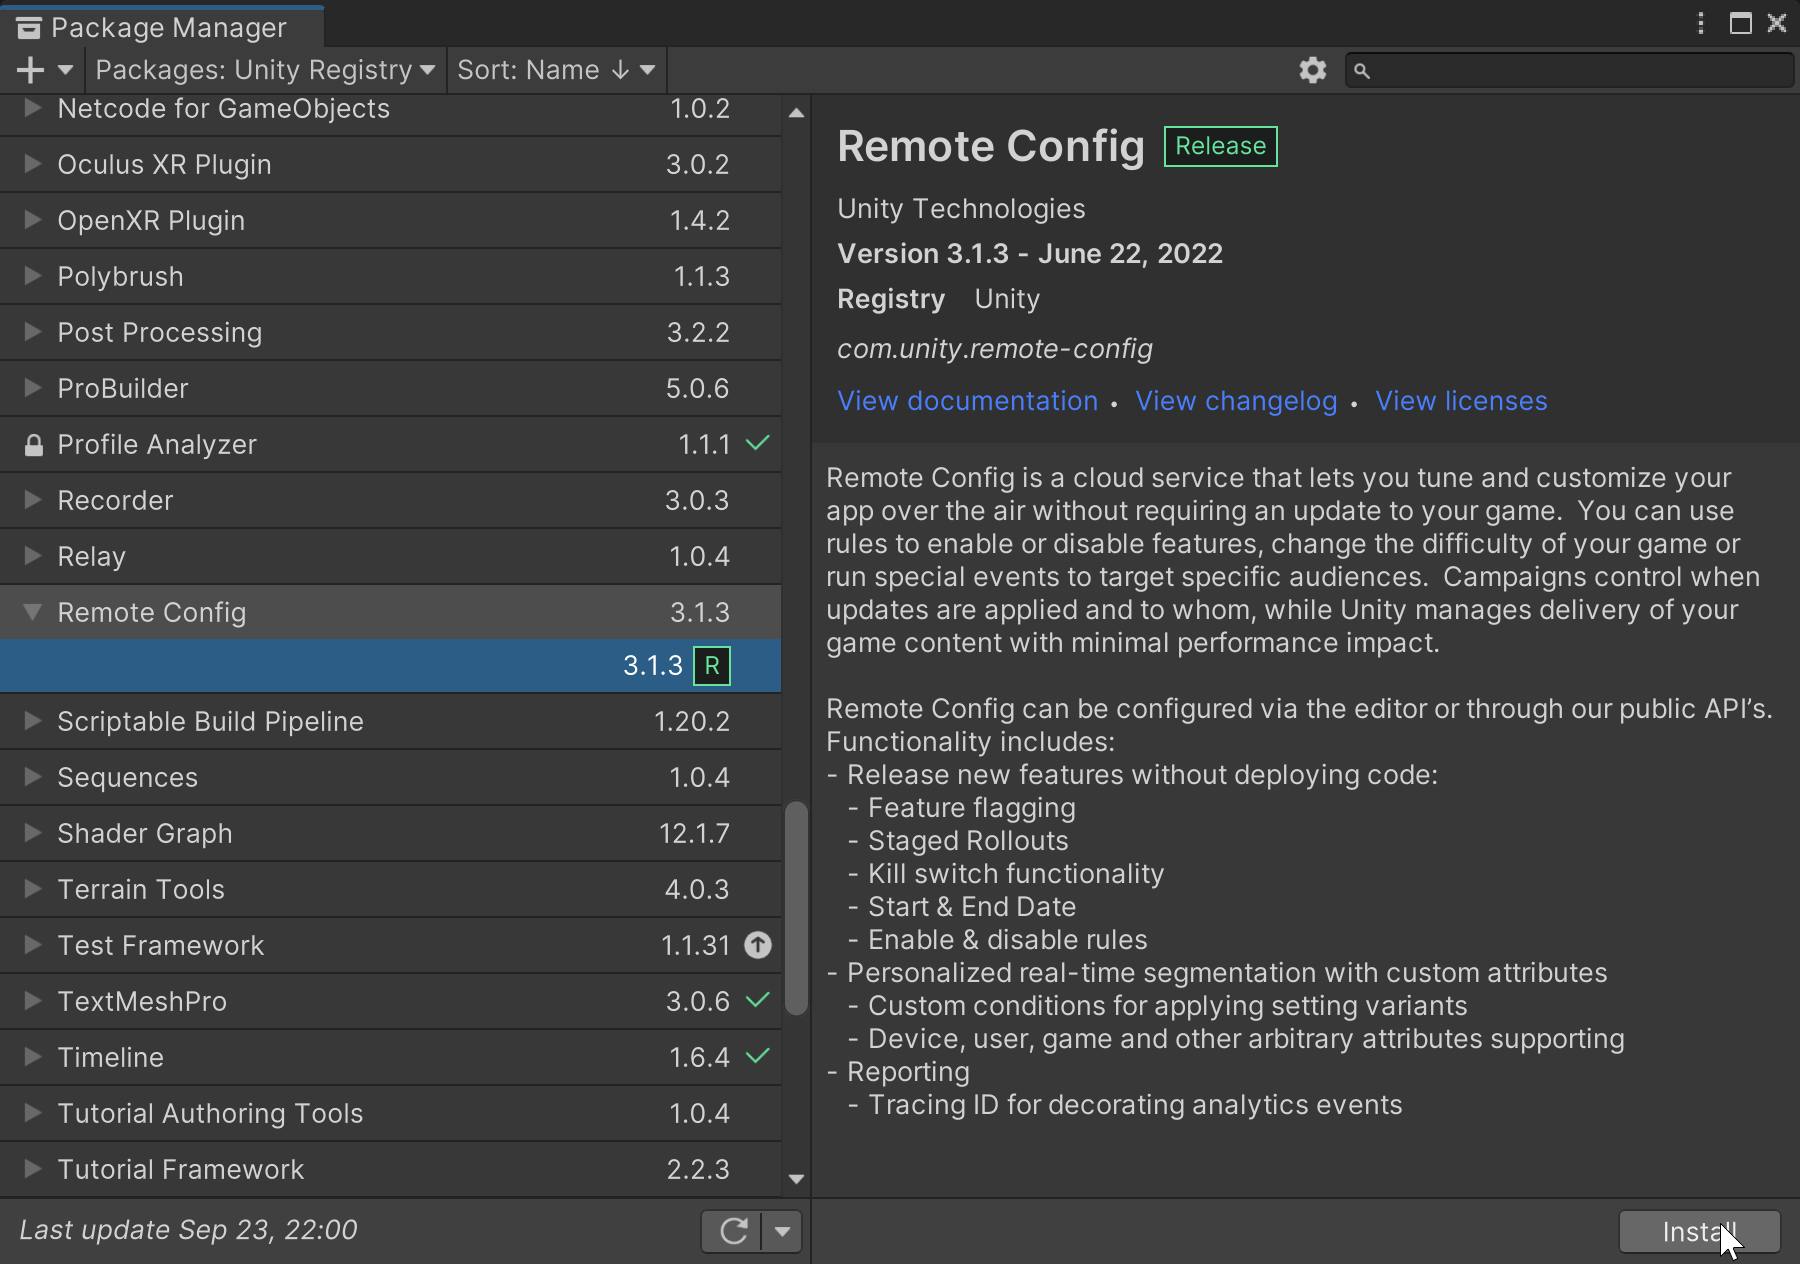Expand Oculus XR Plugin versions
The width and height of the screenshot is (1800, 1264).
32,163
